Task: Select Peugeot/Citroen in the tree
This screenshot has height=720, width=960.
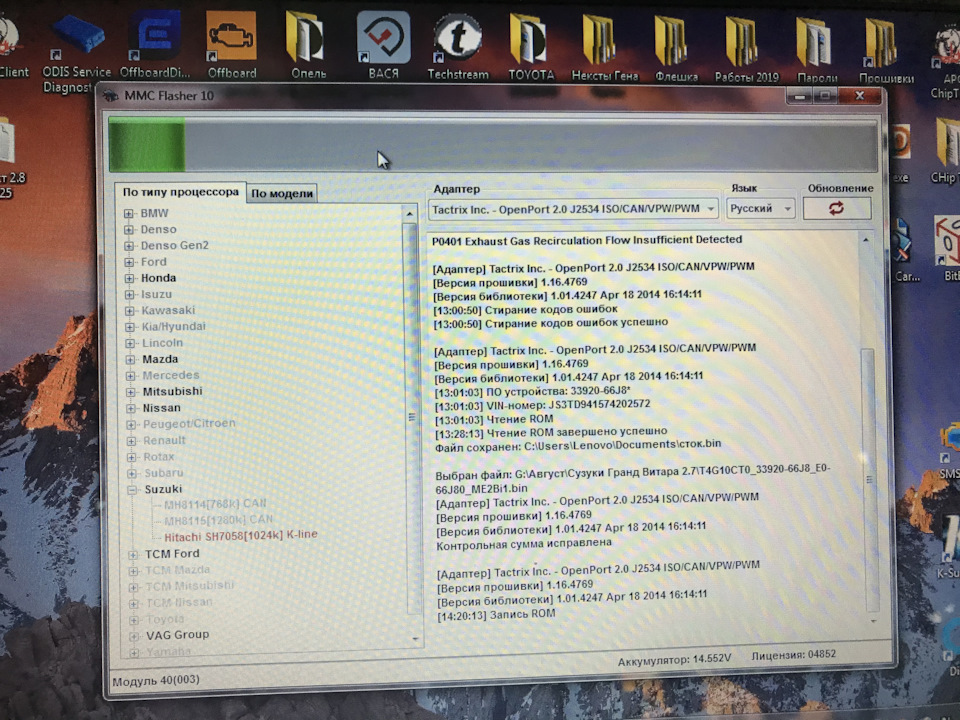Action: [x=189, y=424]
